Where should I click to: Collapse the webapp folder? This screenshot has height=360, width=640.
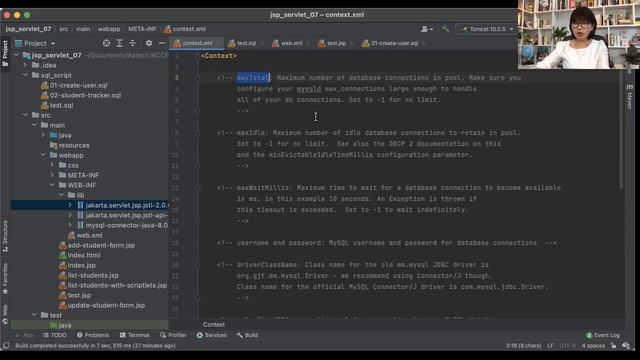pyautogui.click(x=44, y=155)
